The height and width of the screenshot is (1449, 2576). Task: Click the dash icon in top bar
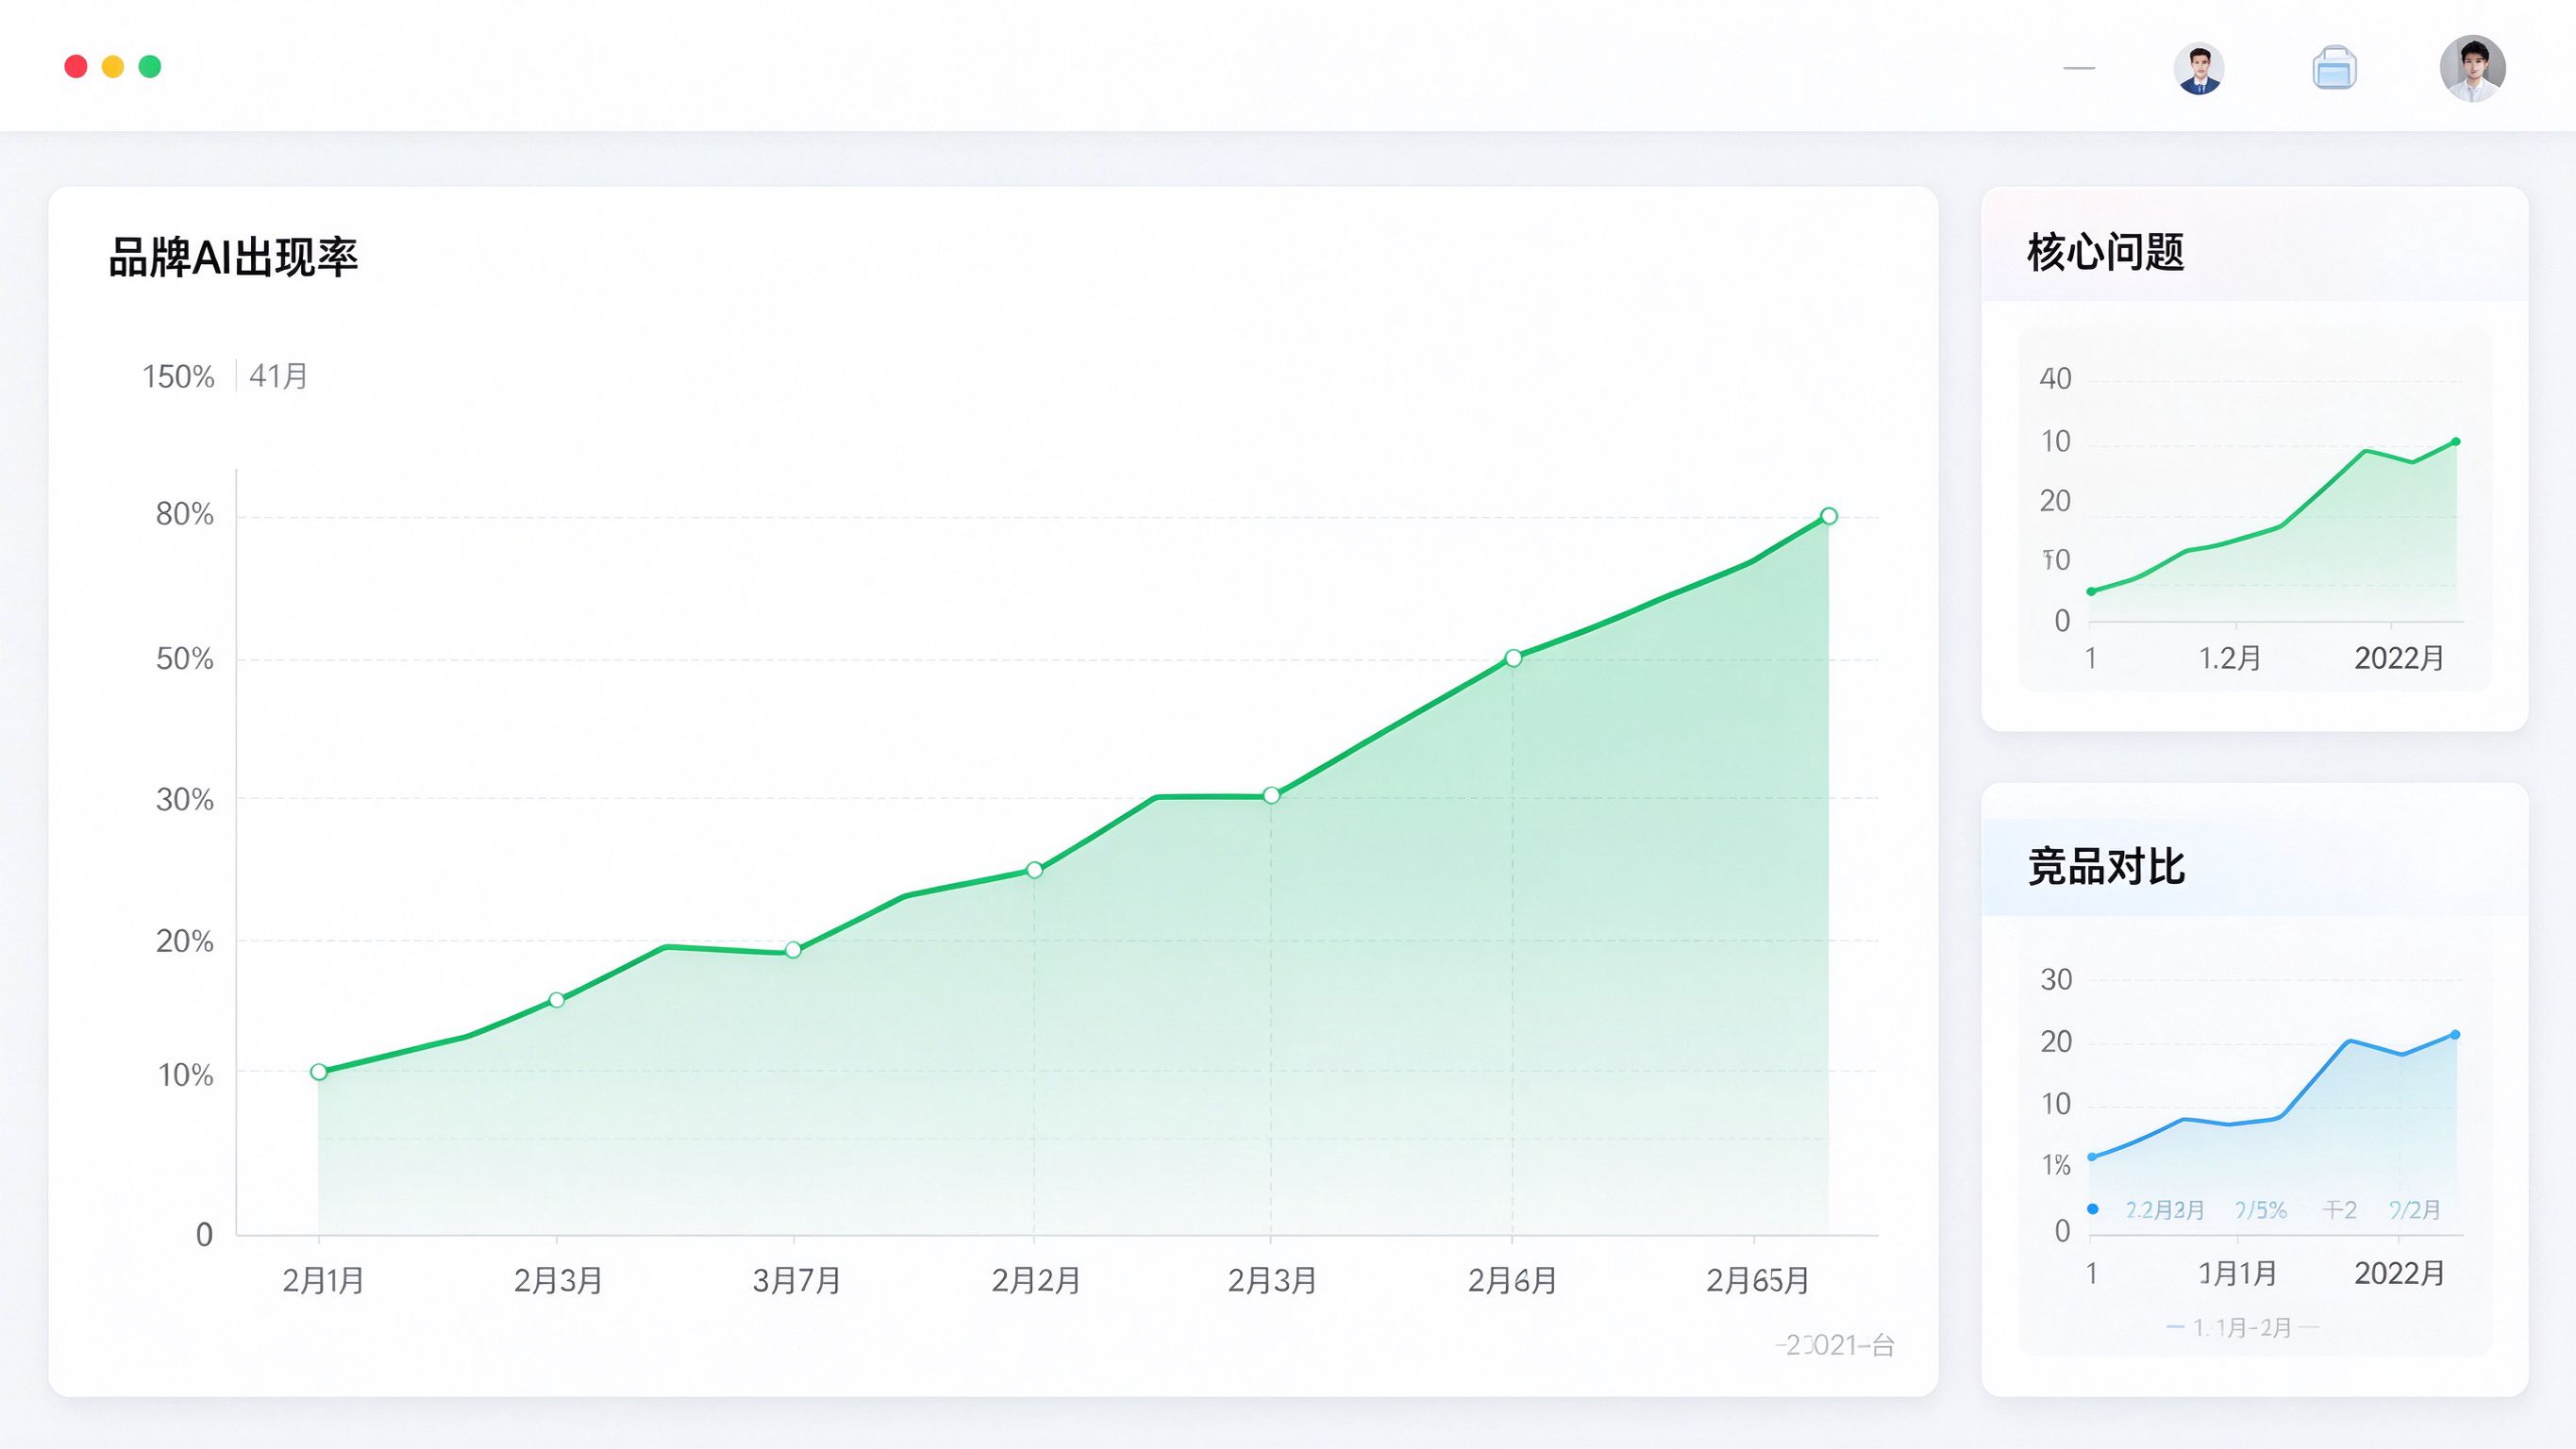pos(2078,68)
